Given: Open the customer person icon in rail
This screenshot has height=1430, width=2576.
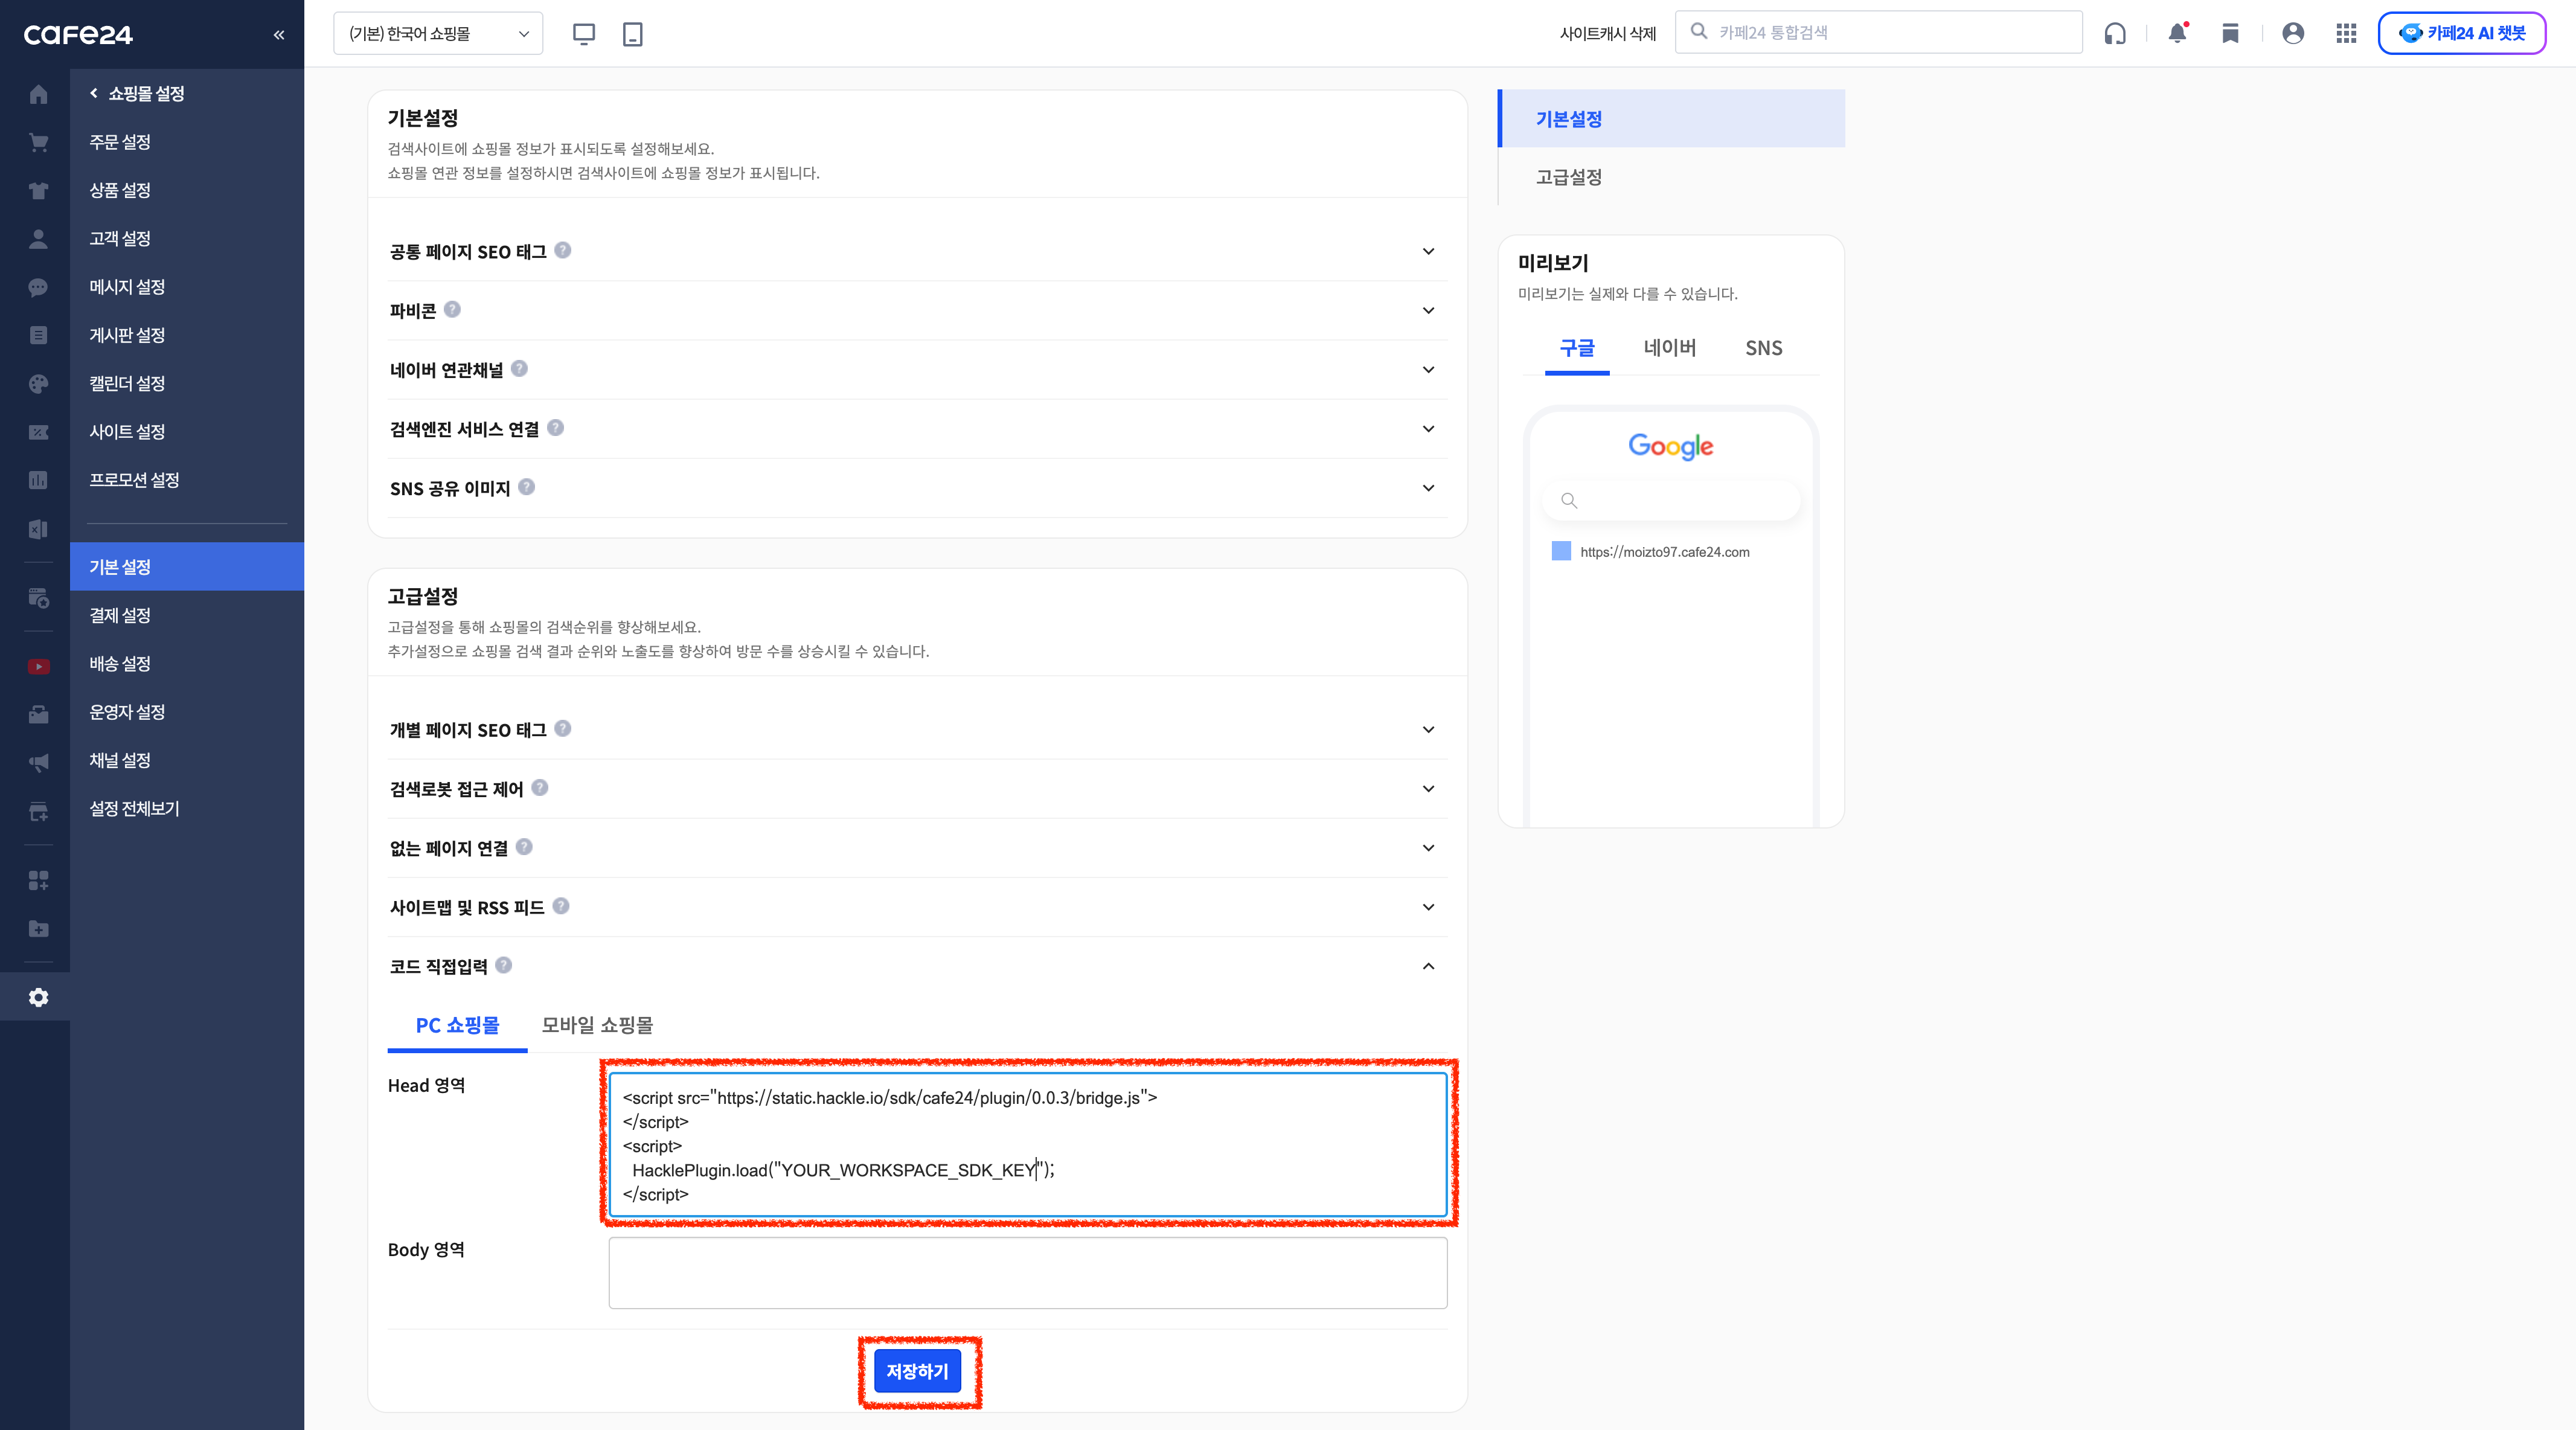Looking at the screenshot, I should pos(38,239).
